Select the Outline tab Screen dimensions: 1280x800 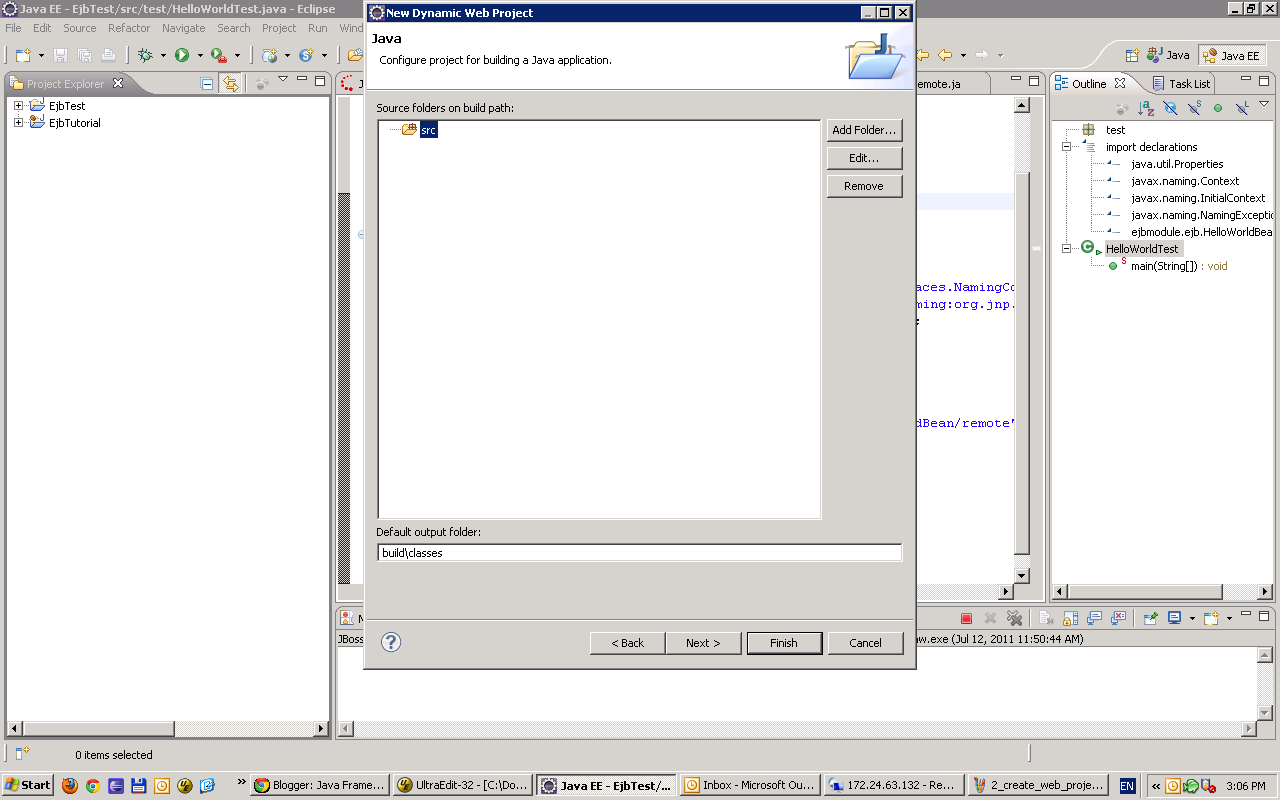pyautogui.click(x=1089, y=83)
